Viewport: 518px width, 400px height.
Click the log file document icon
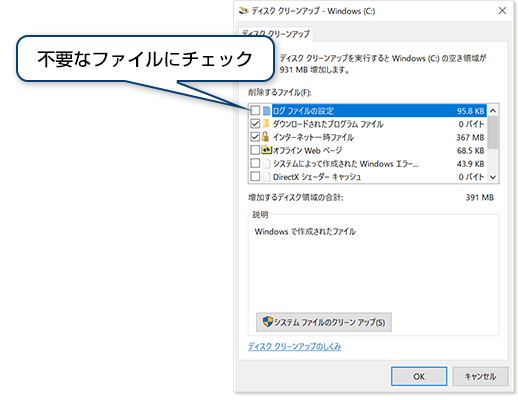click(x=266, y=110)
